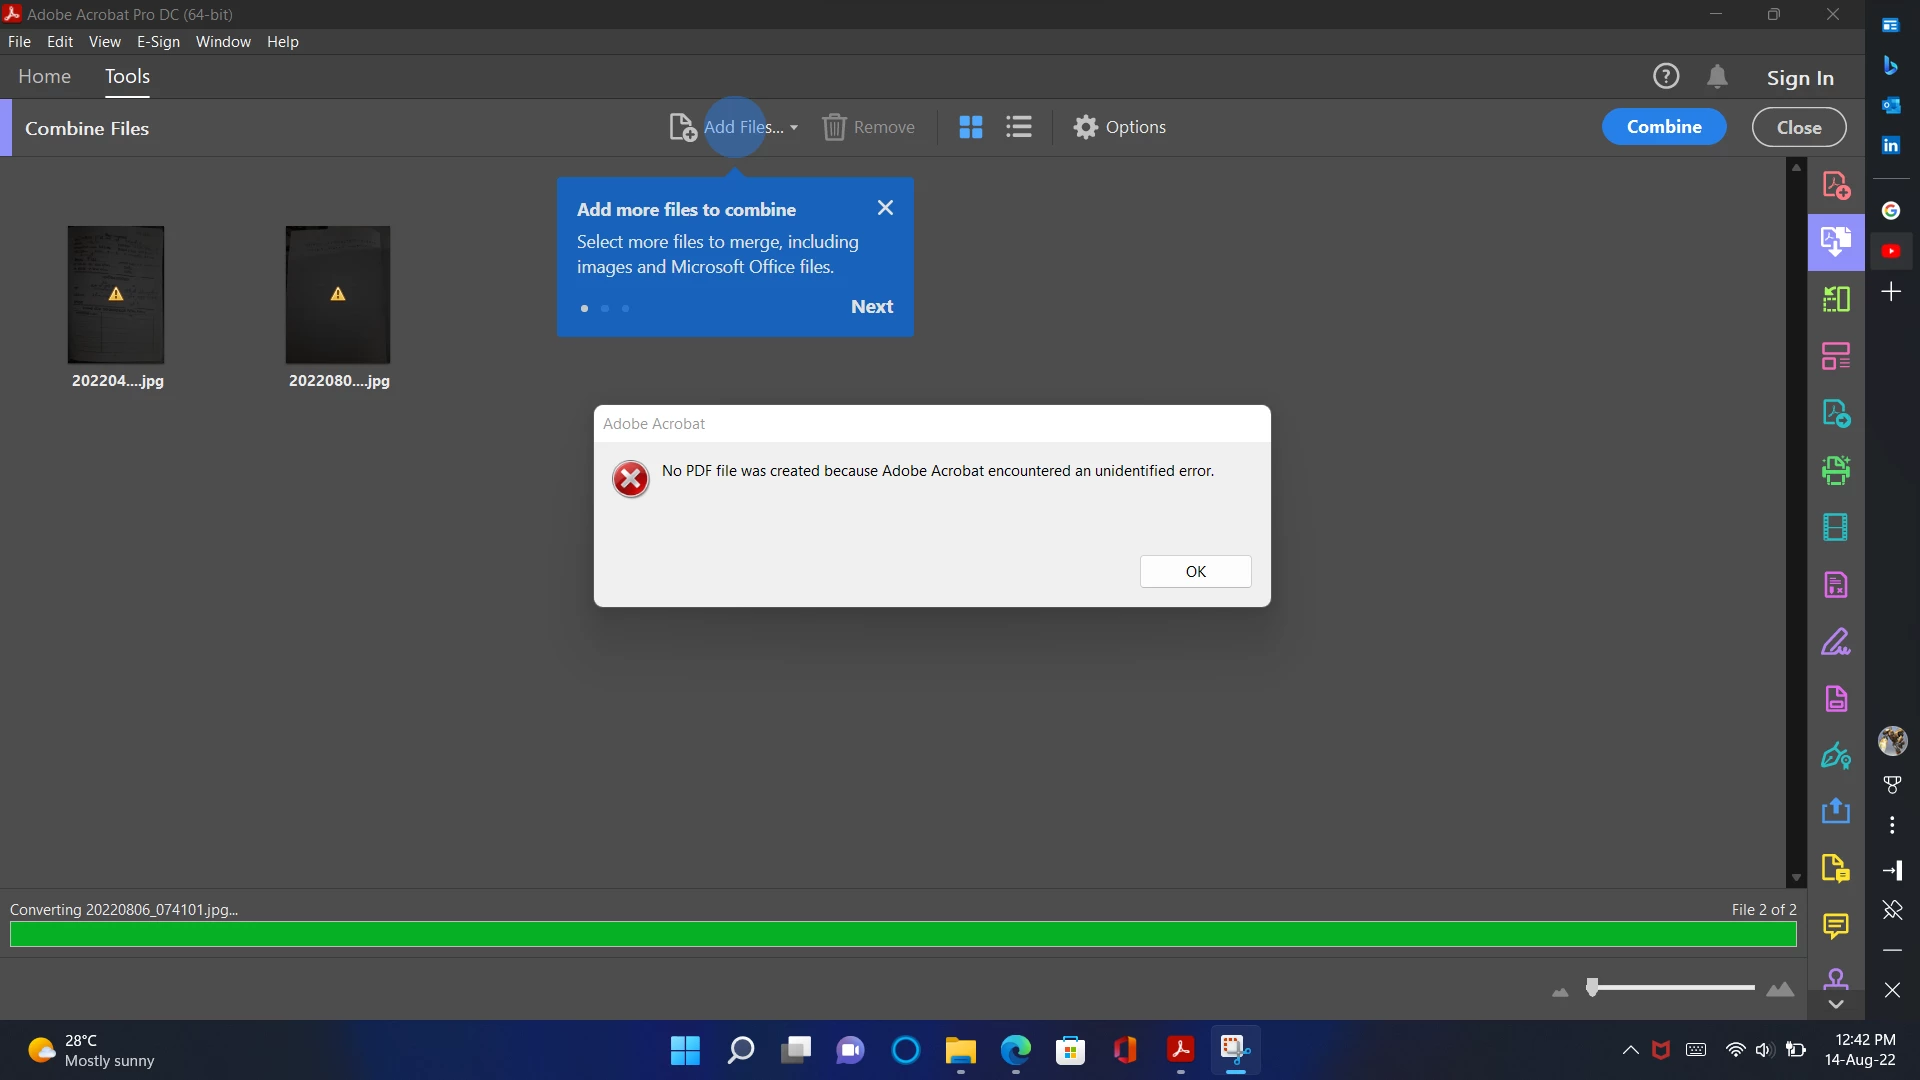This screenshot has width=1920, height=1080.
Task: Expand the tools pane down chevron
Action: tap(1835, 1004)
